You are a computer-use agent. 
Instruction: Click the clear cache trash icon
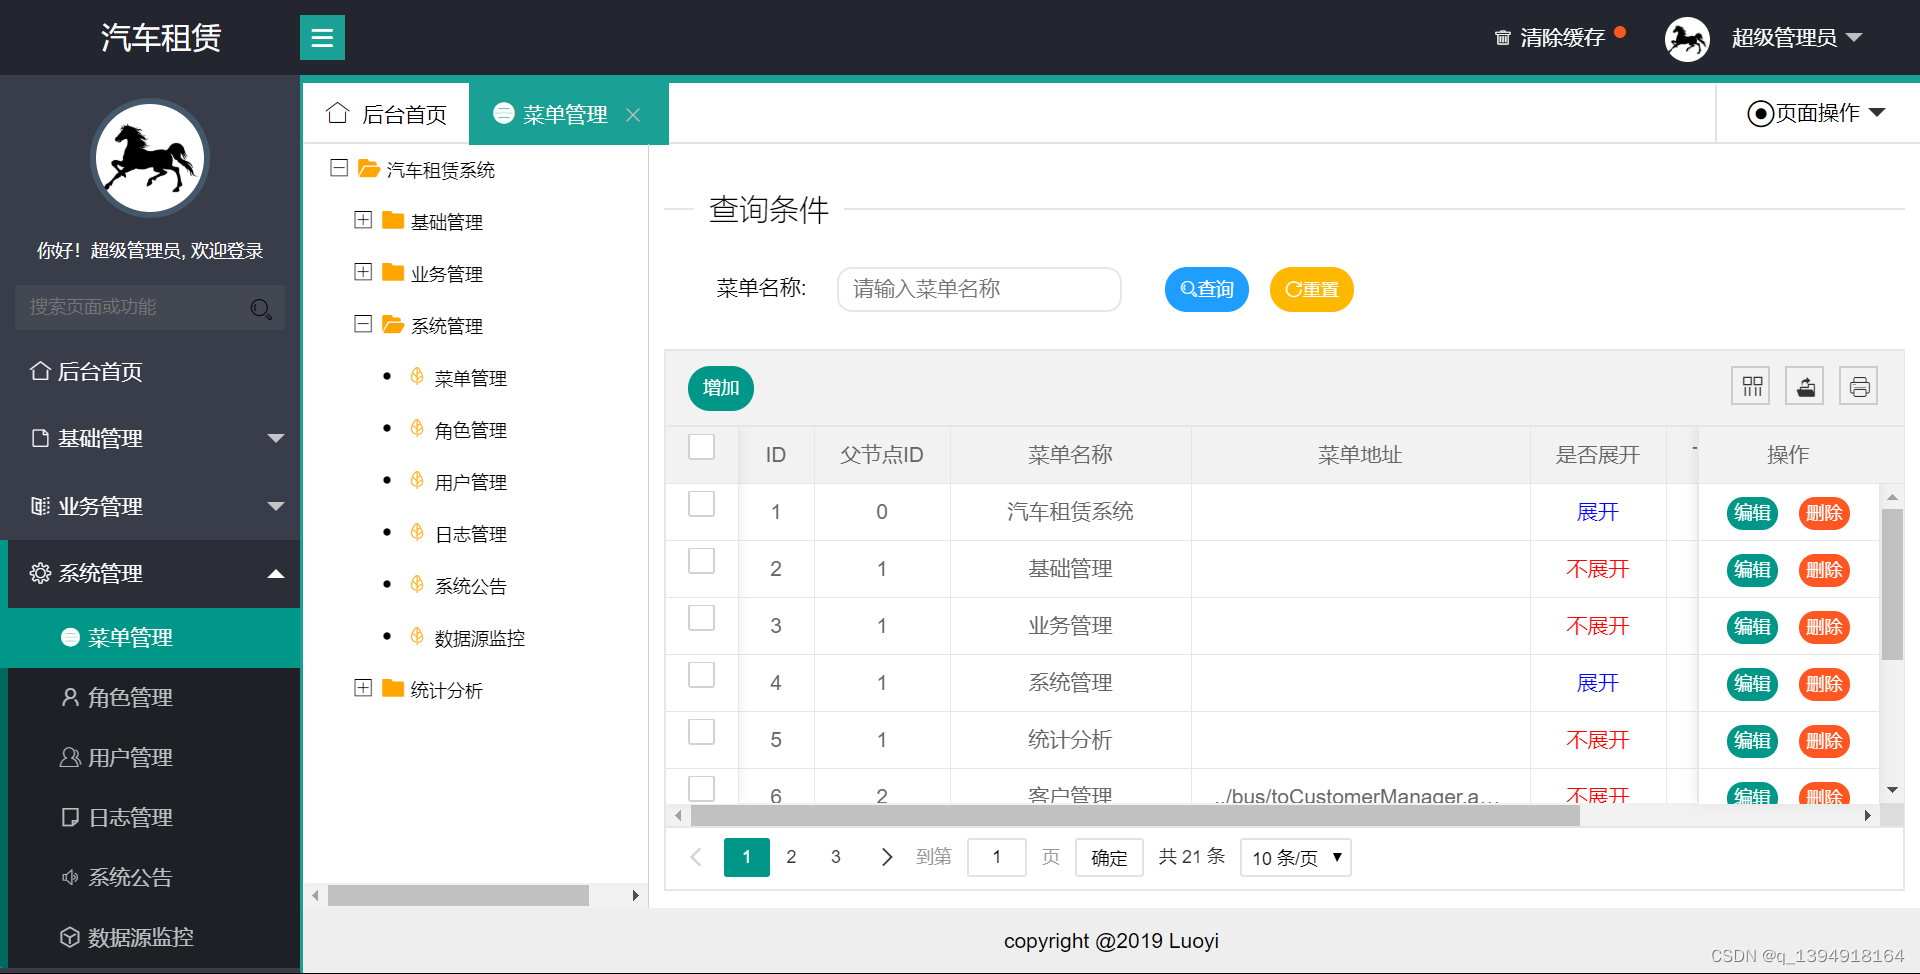(1502, 37)
